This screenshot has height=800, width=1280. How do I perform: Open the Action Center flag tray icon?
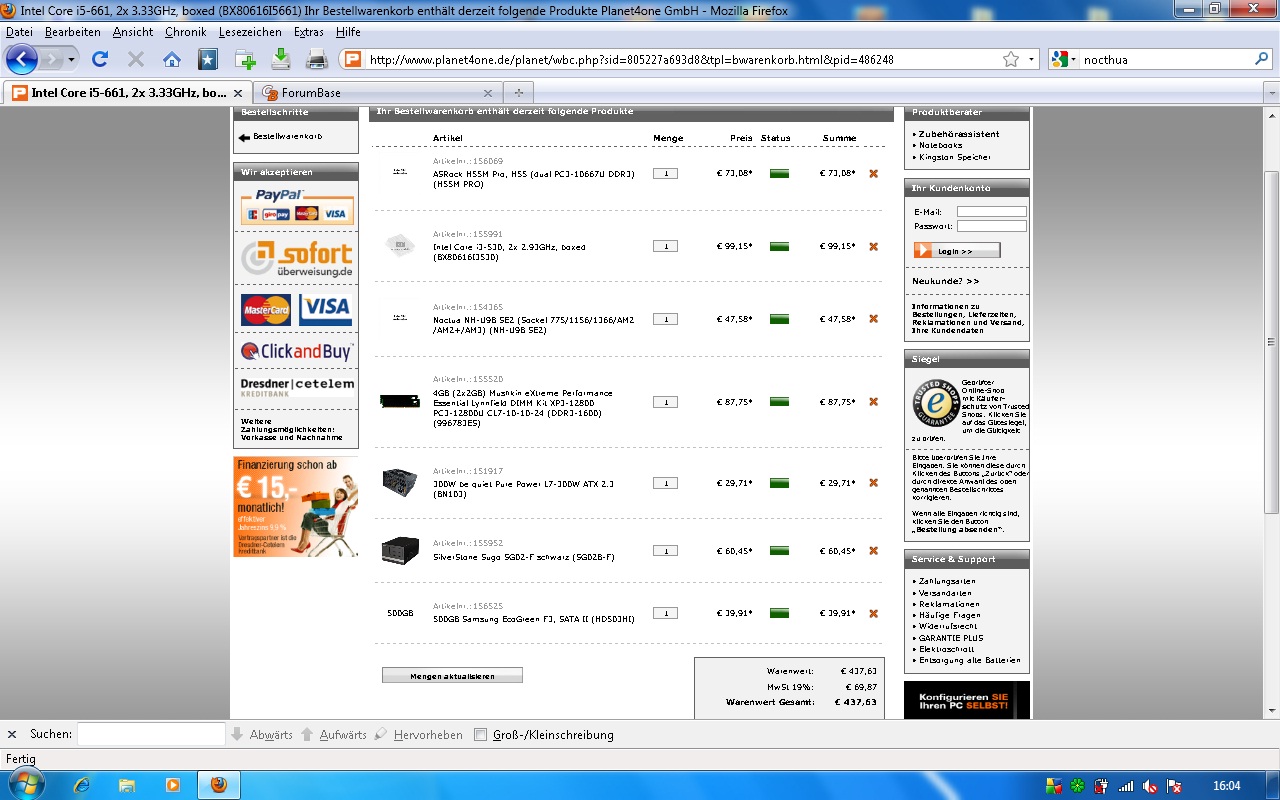pyautogui.click(x=1175, y=786)
